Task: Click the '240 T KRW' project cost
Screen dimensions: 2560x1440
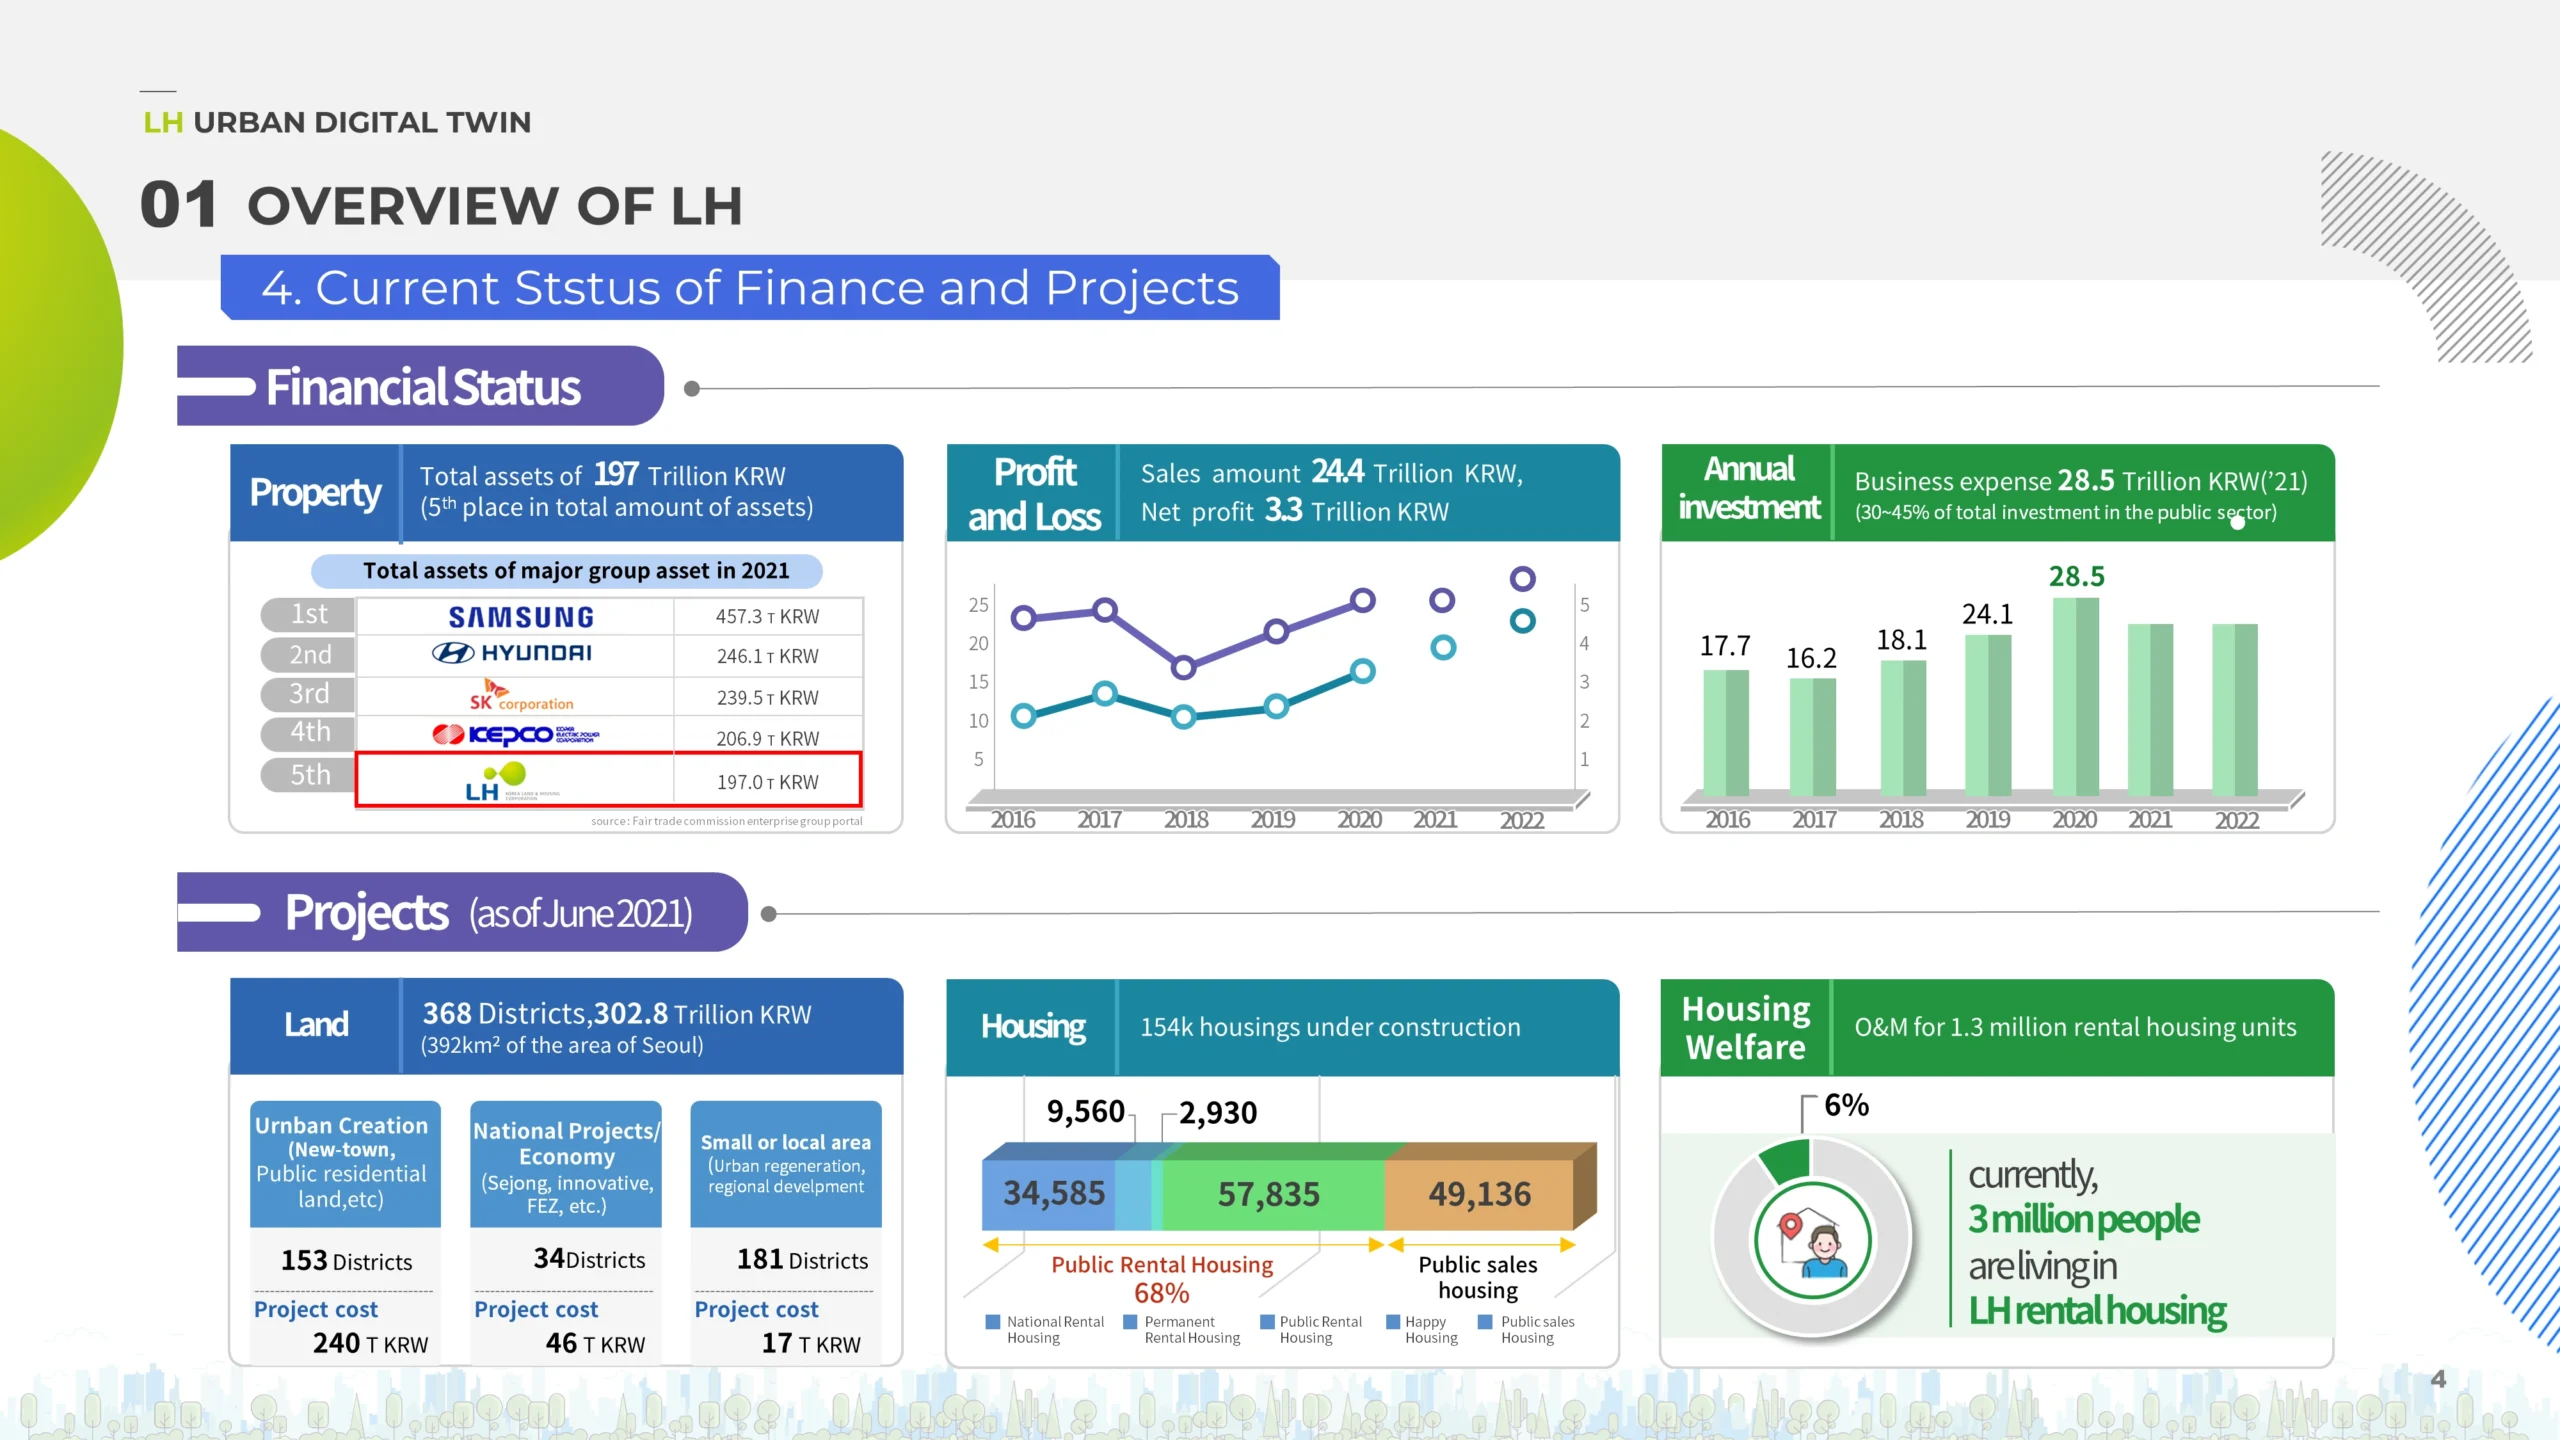Action: point(370,1344)
